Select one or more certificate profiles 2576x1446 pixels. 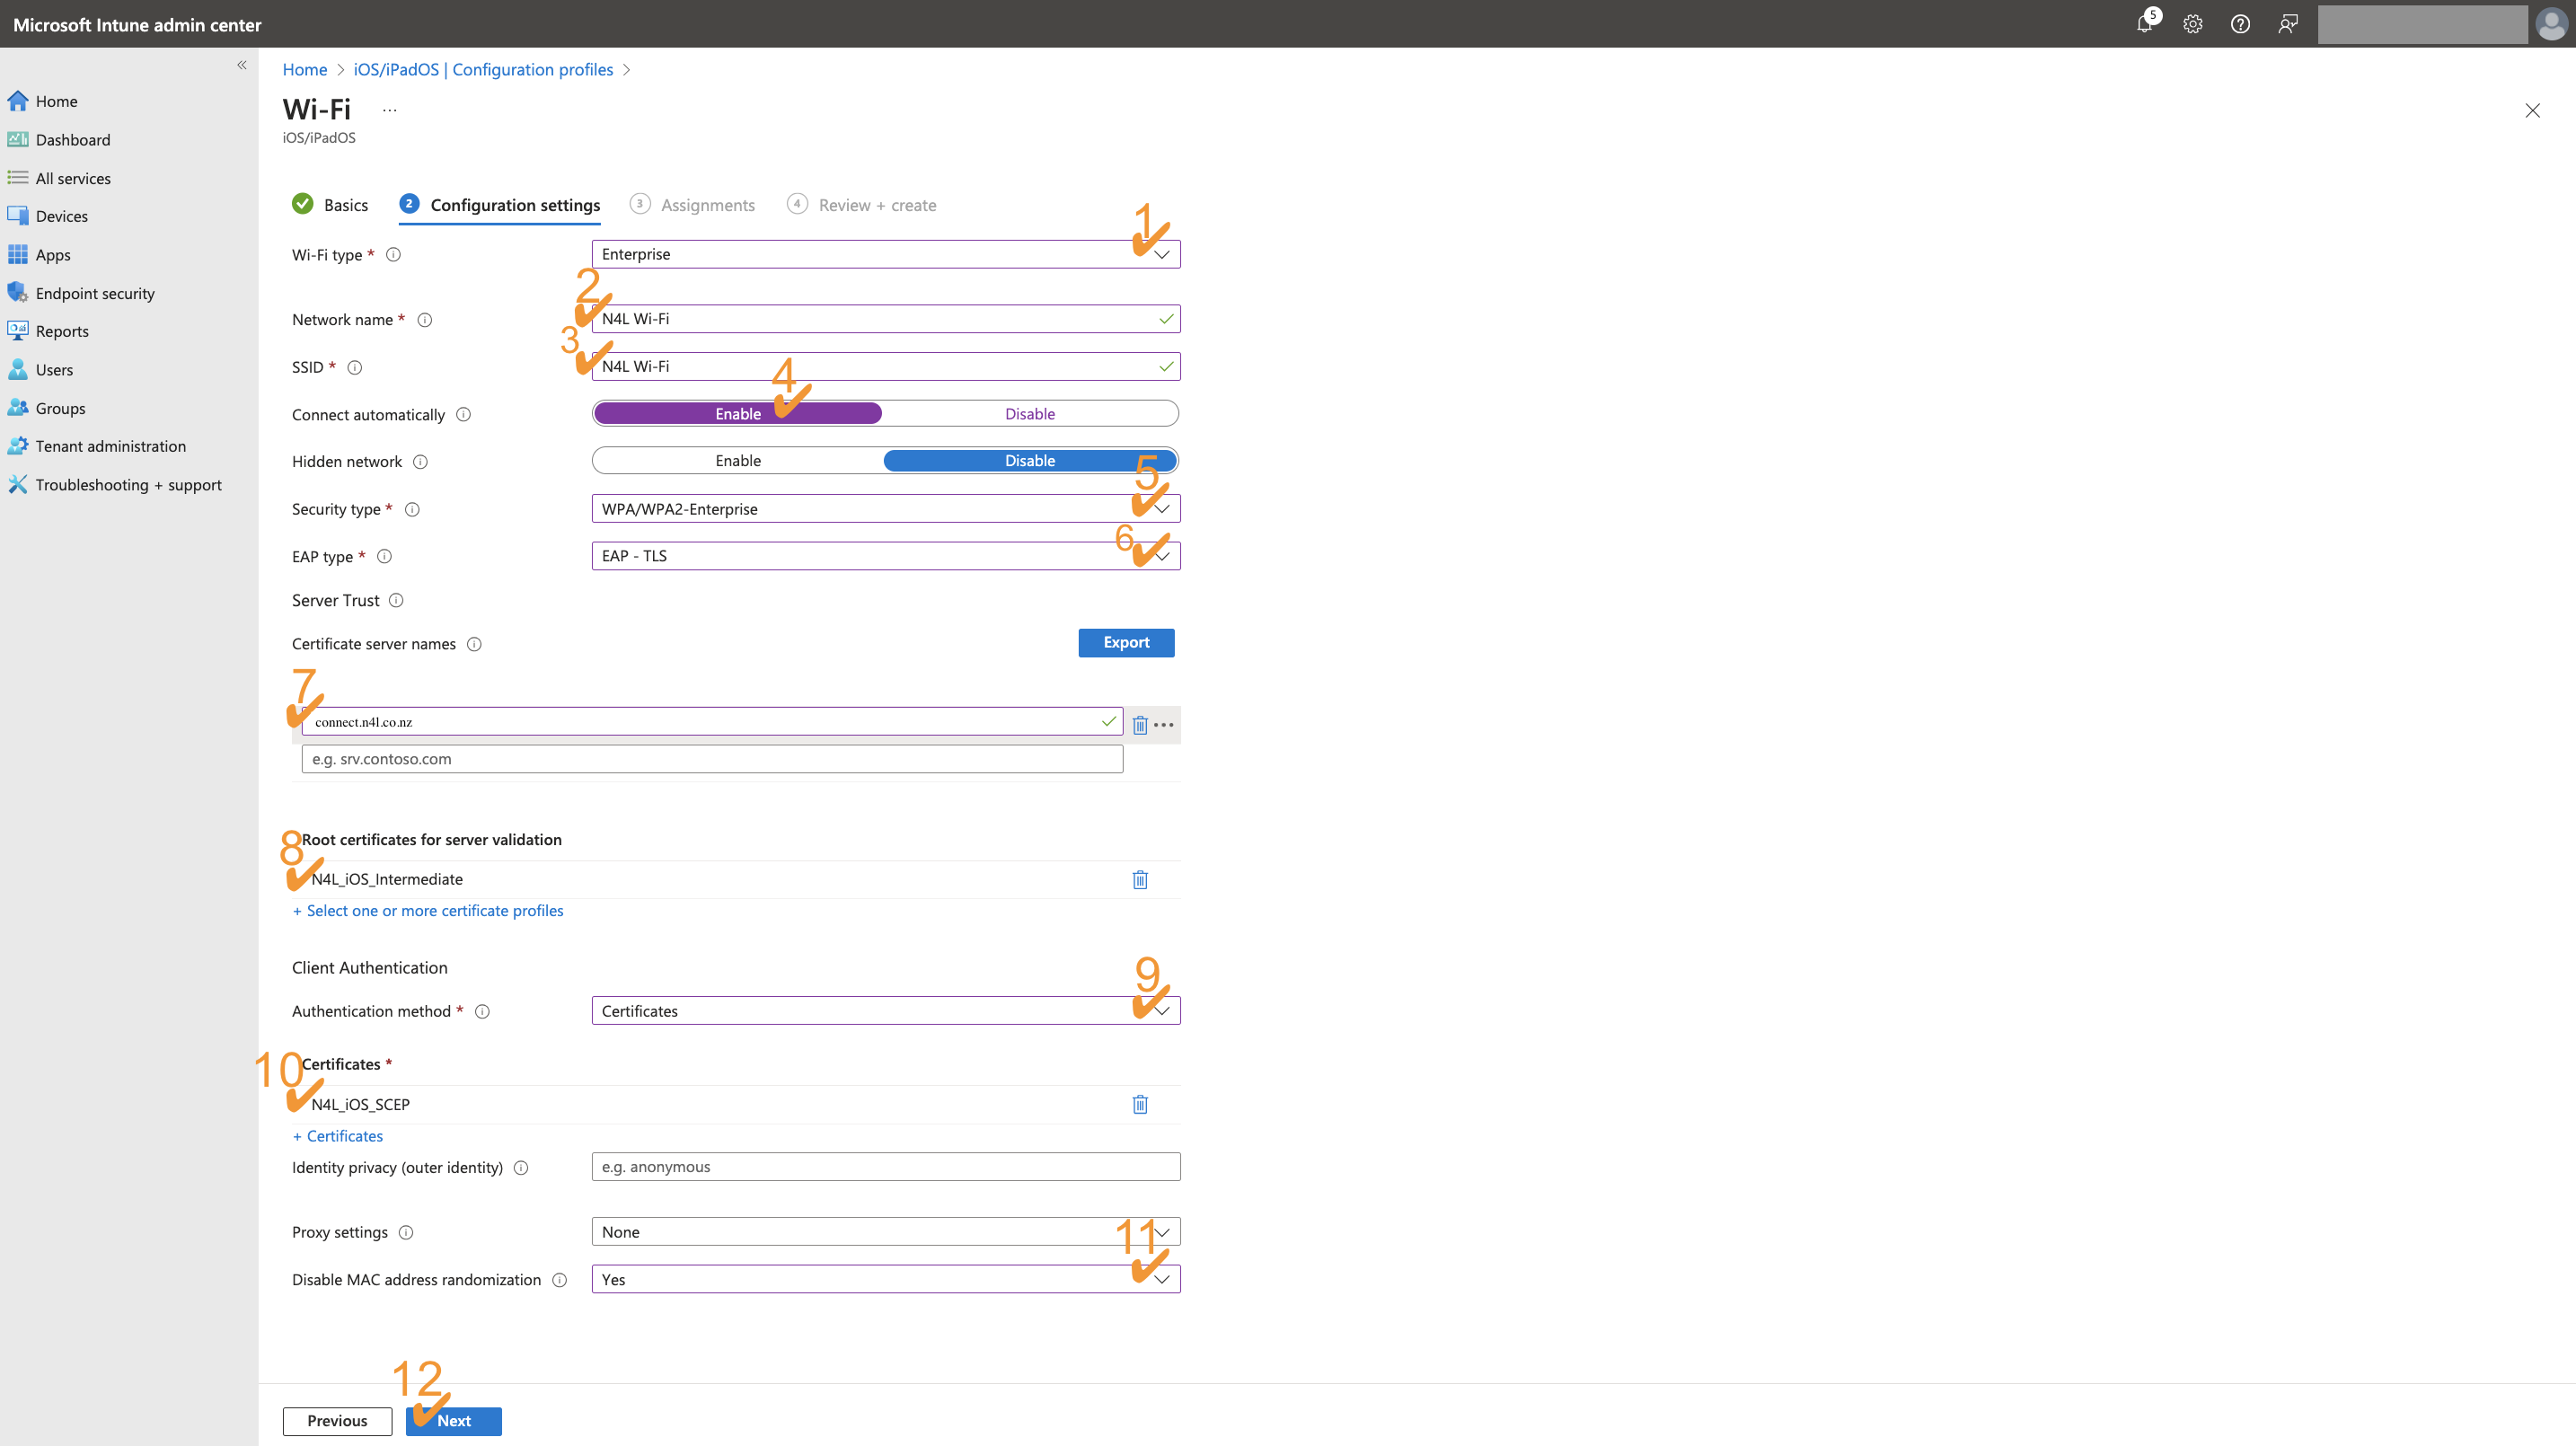pos(428,910)
